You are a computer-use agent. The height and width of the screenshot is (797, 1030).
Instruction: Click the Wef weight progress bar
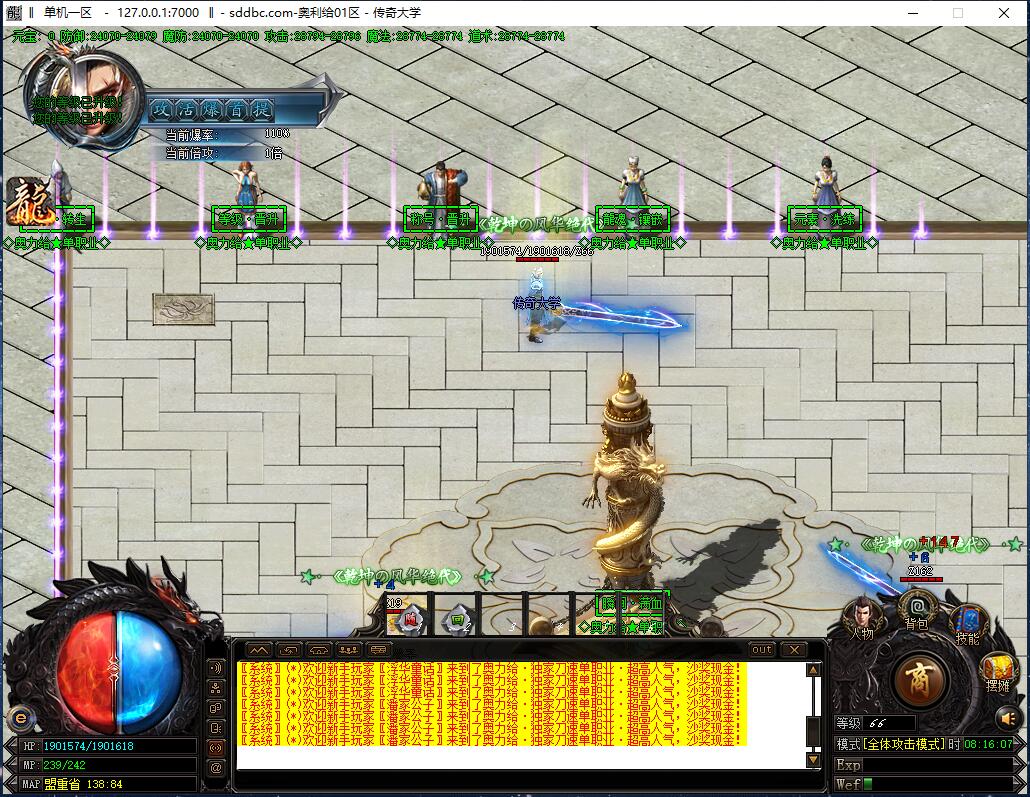(938, 784)
